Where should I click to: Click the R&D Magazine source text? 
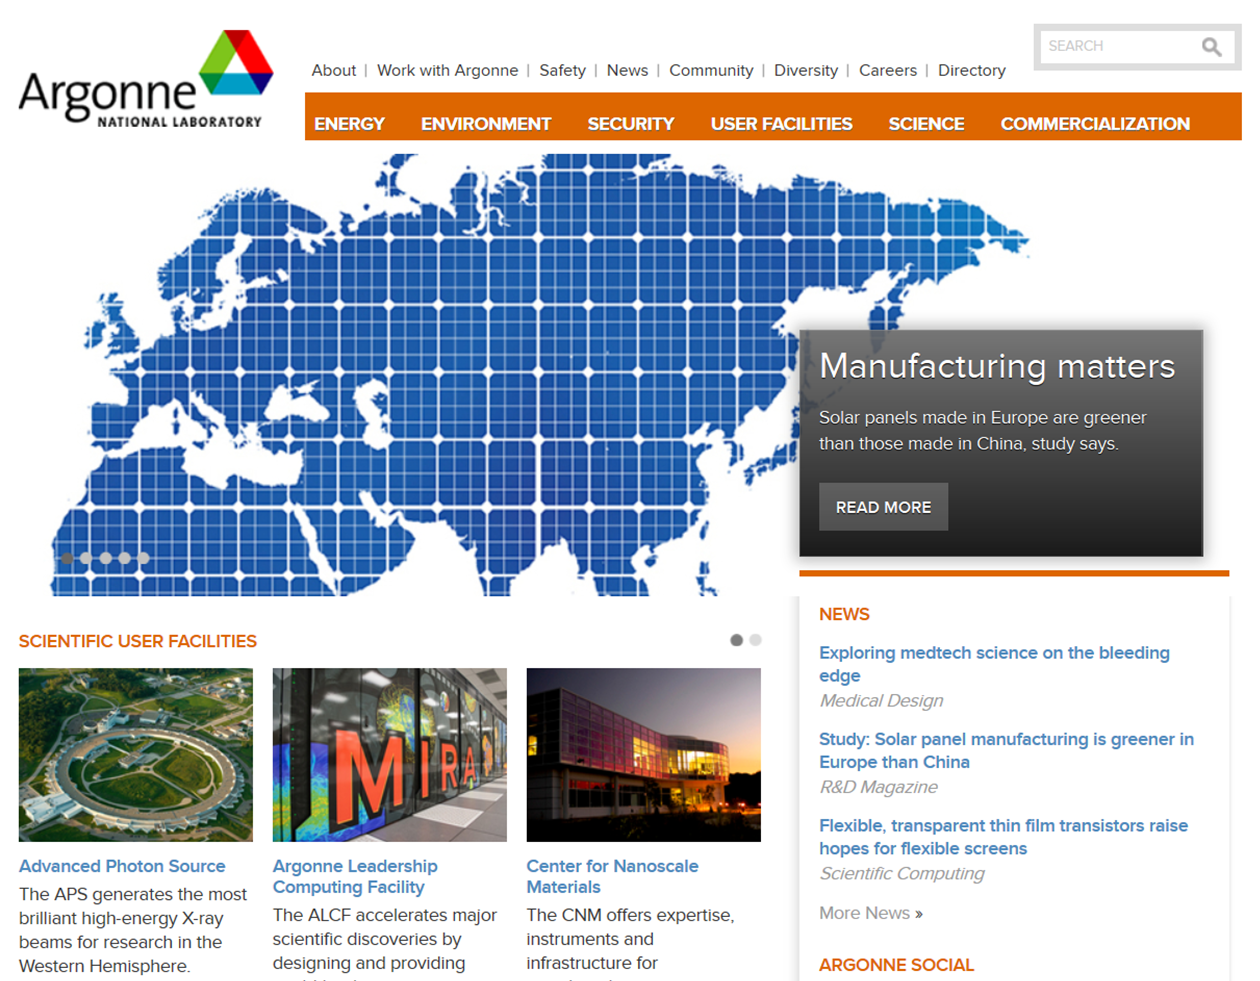coord(878,787)
